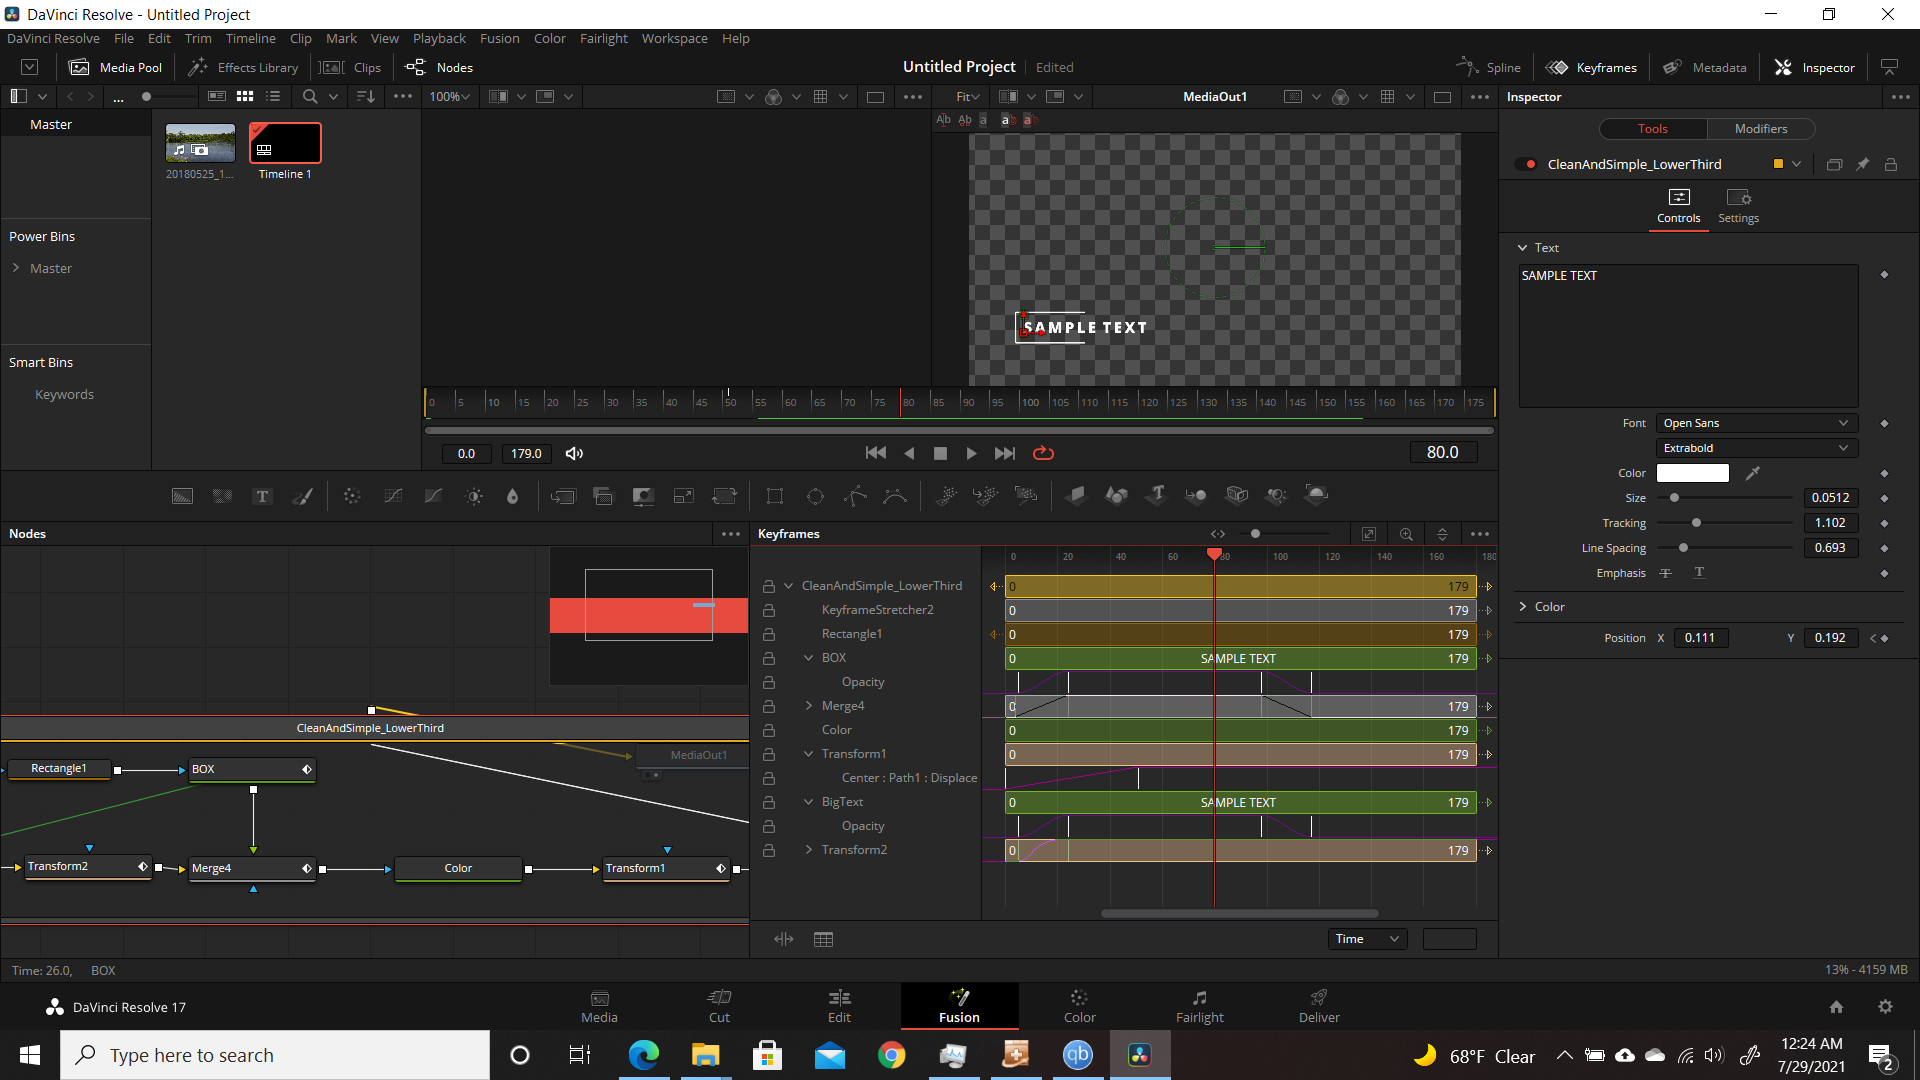The width and height of the screenshot is (1920, 1080).
Task: Click the Play forward button
Action: 971,453
